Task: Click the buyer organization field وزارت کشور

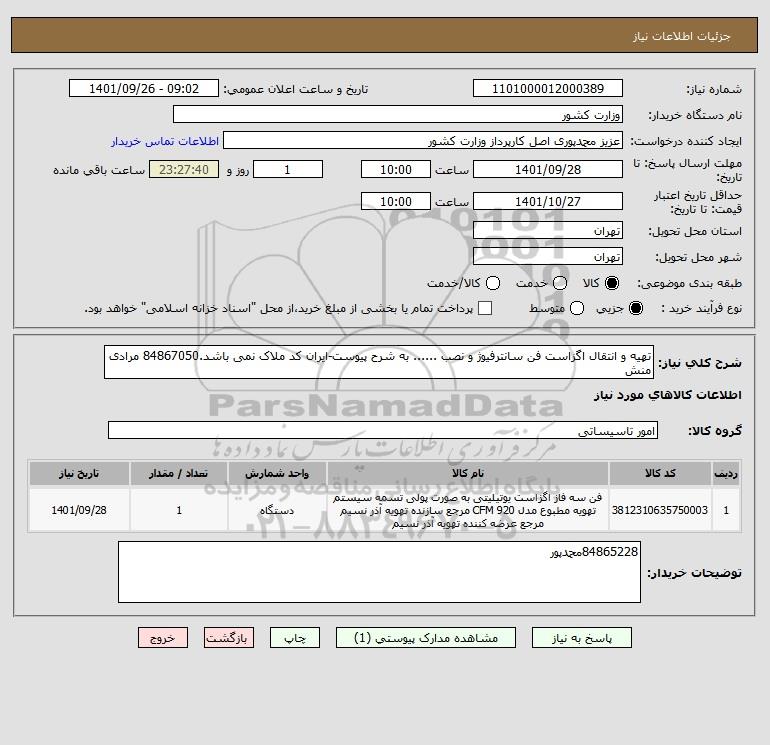Action: click(398, 115)
